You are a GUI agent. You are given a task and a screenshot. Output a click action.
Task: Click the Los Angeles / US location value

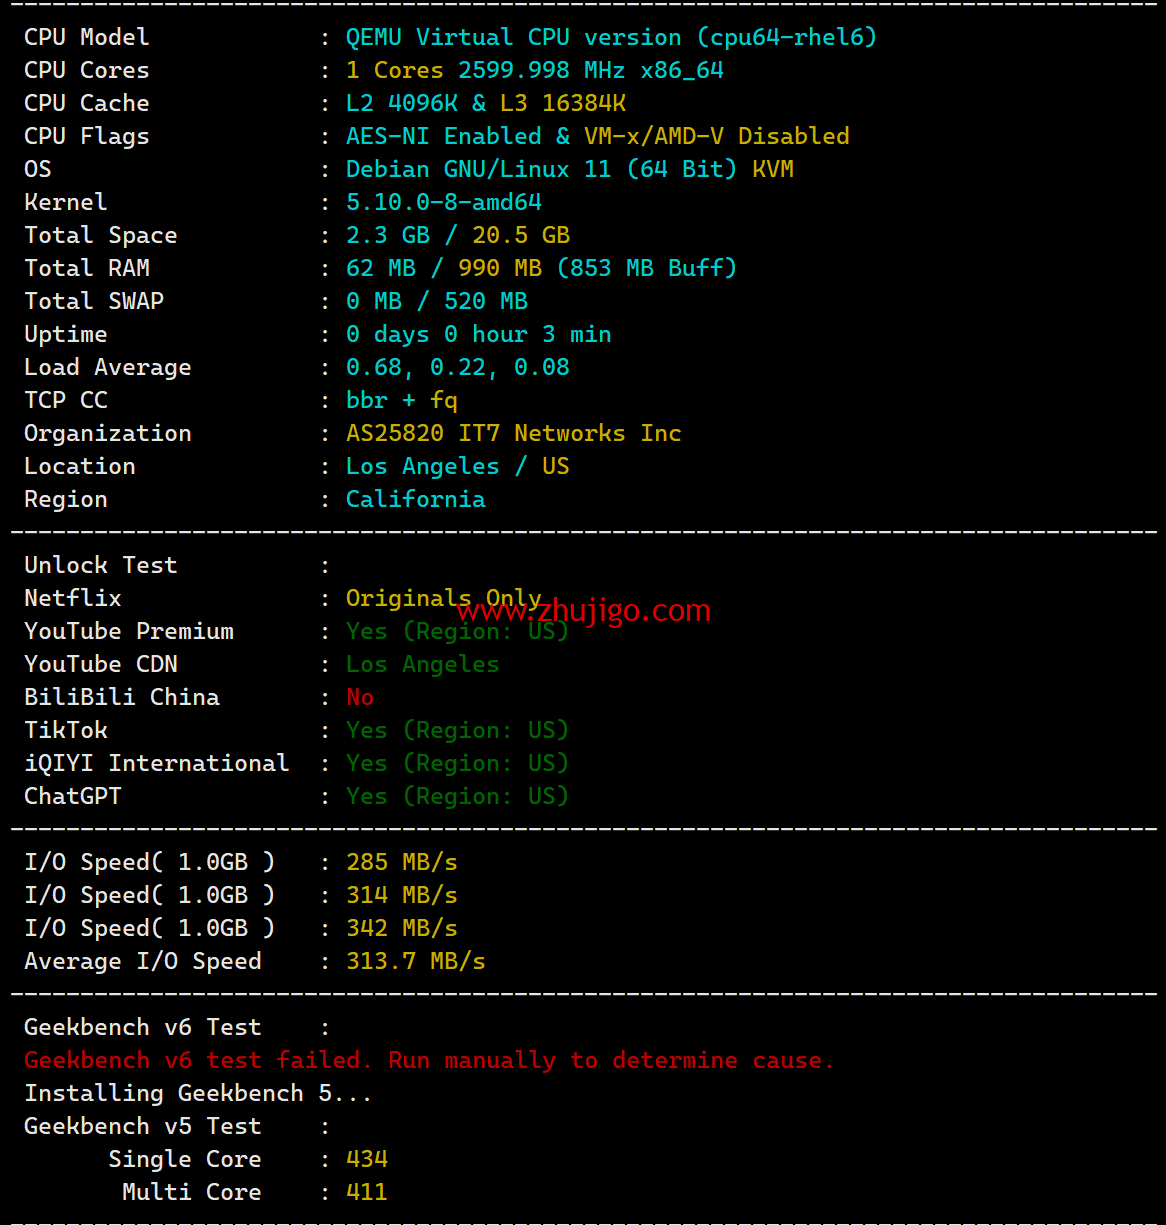coord(457,467)
